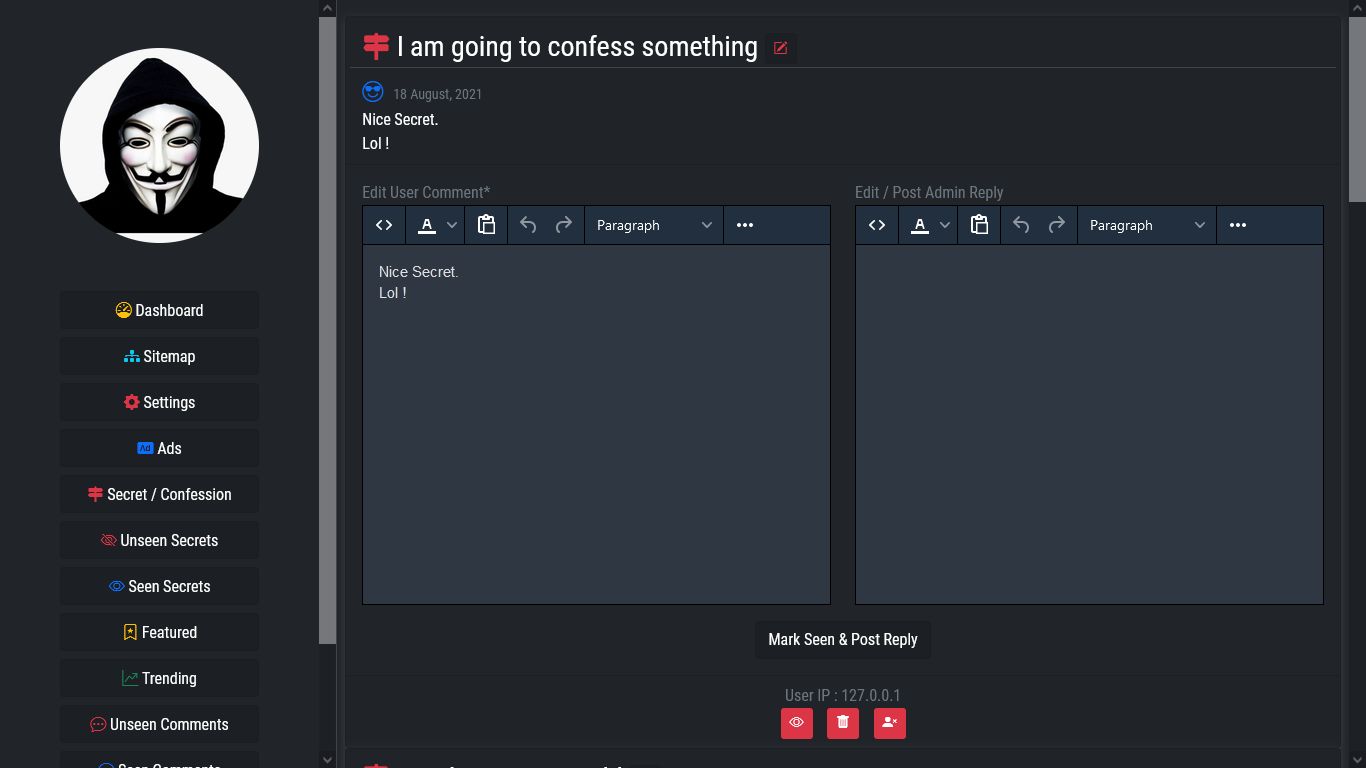Toggle Seen Secrets view in the sidebar
This screenshot has width=1366, height=768.
pos(159,586)
